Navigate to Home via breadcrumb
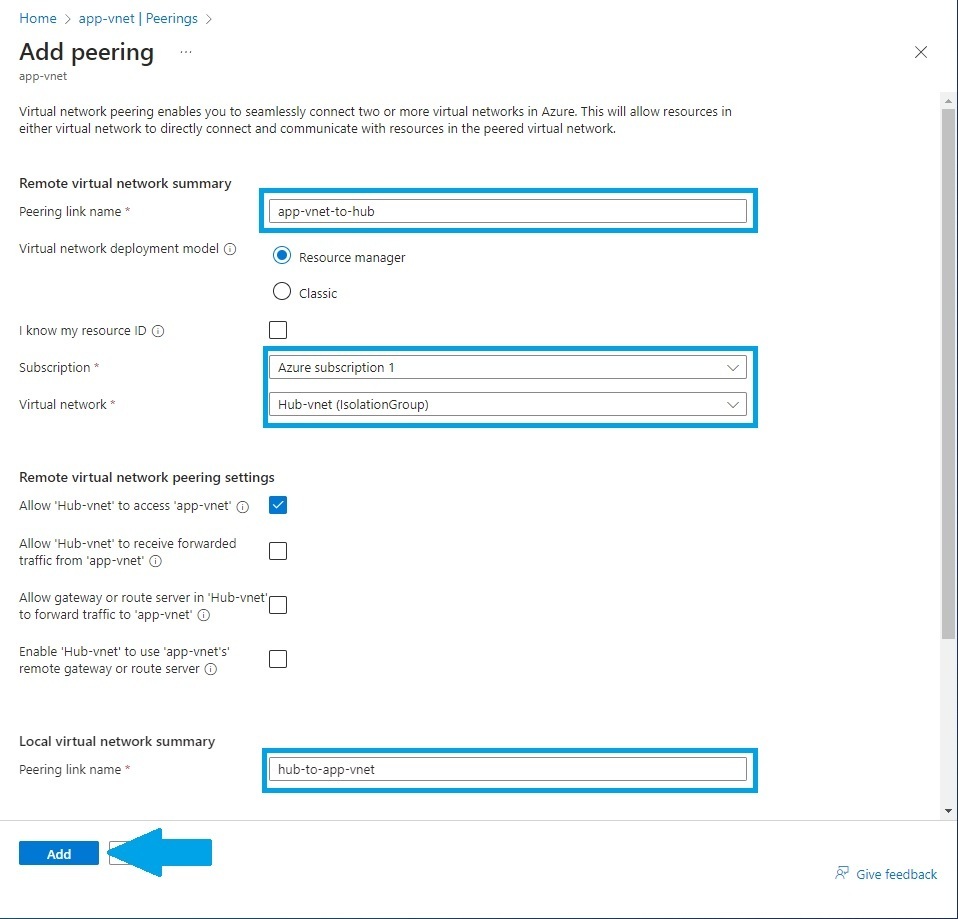This screenshot has height=919, width=958. pos(37,18)
